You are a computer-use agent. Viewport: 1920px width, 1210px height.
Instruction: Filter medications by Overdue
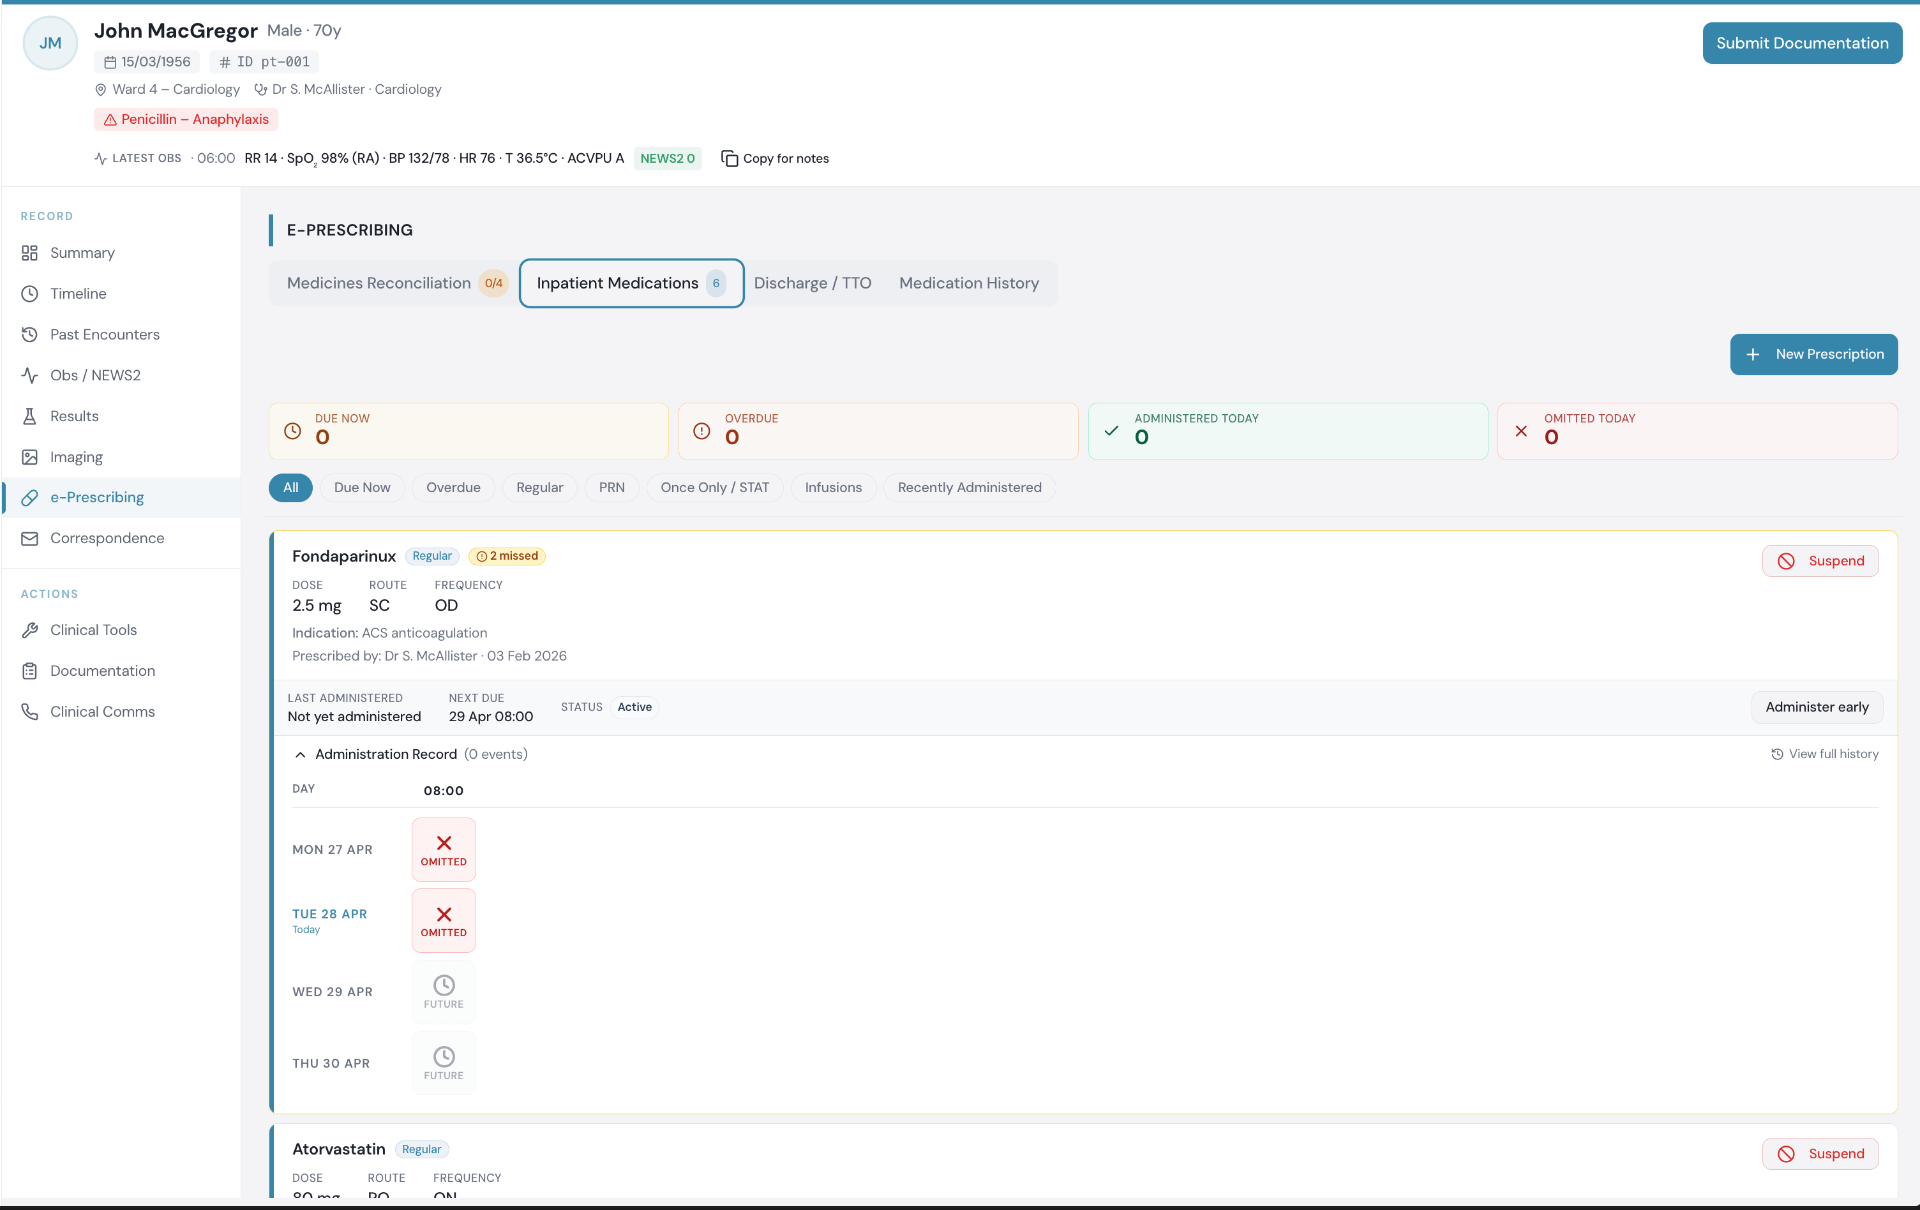pos(453,487)
